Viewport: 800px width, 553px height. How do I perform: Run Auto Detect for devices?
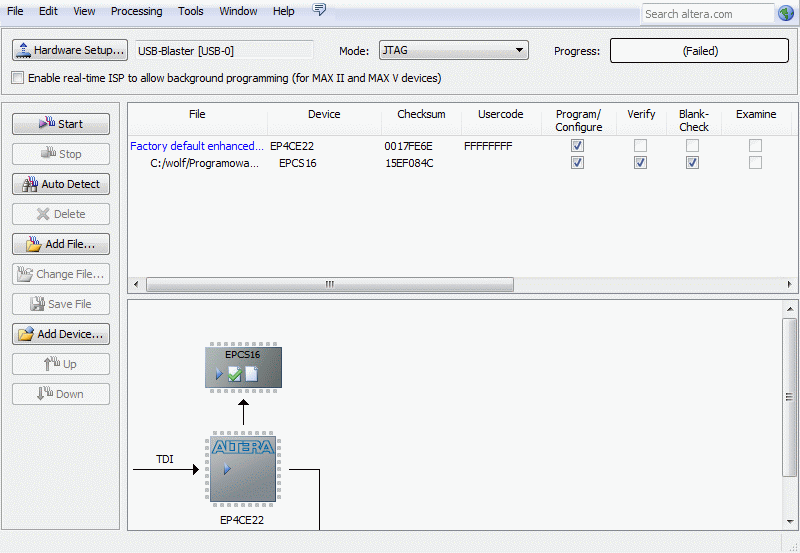pyautogui.click(x=61, y=184)
